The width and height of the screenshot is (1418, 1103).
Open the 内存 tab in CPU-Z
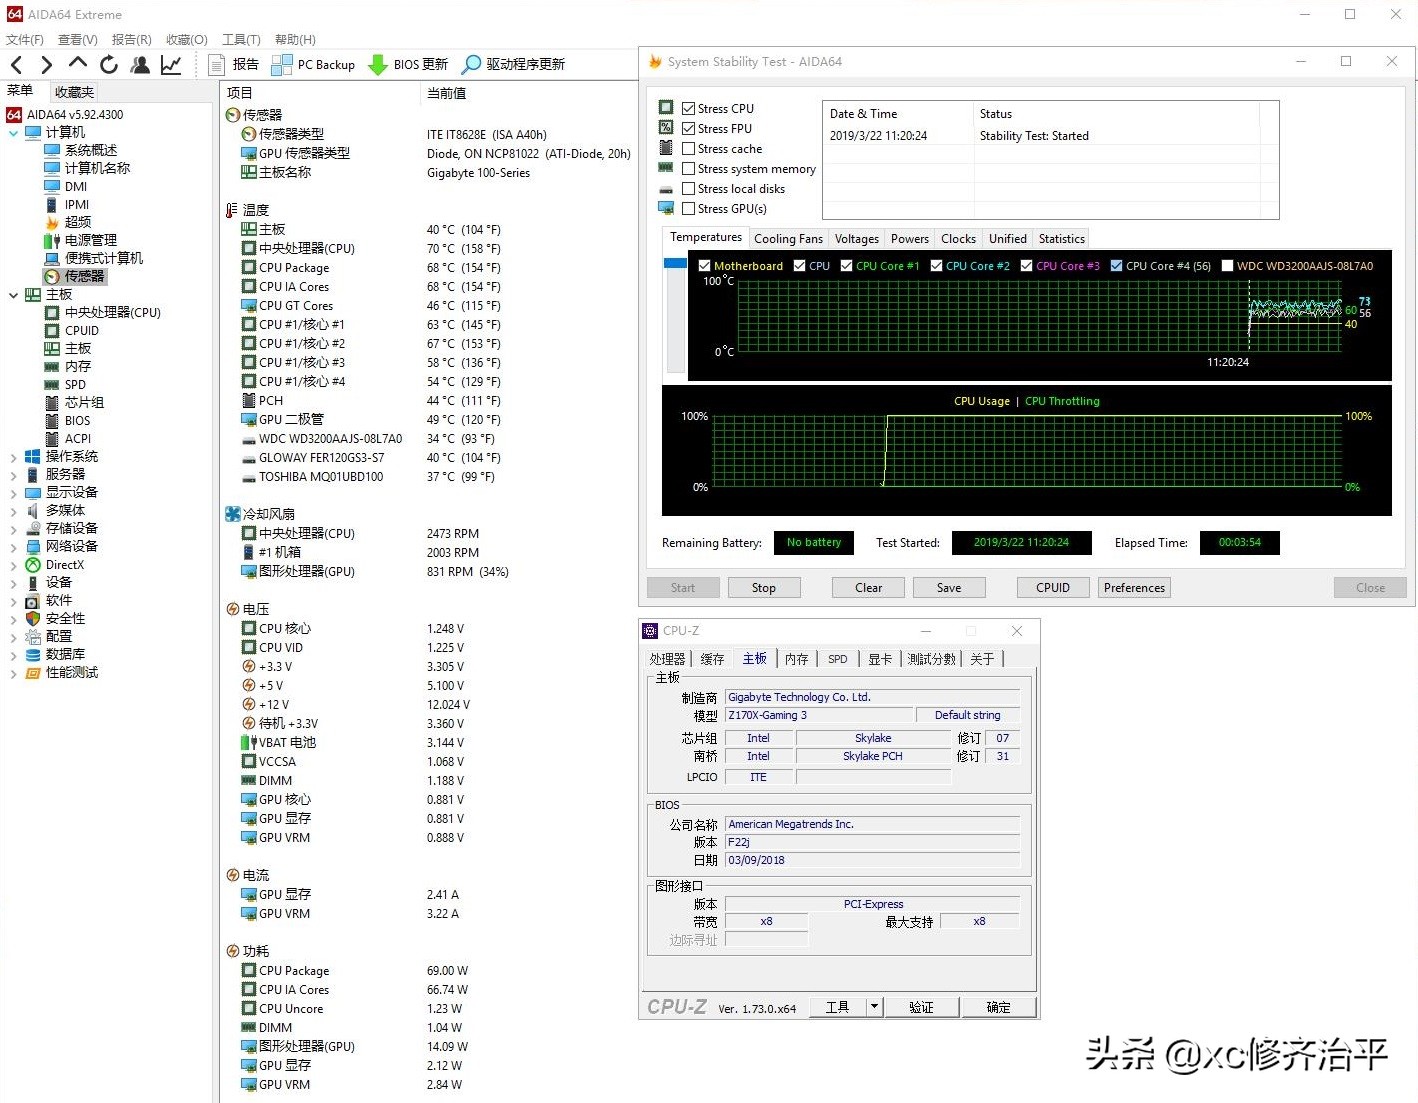point(797,659)
